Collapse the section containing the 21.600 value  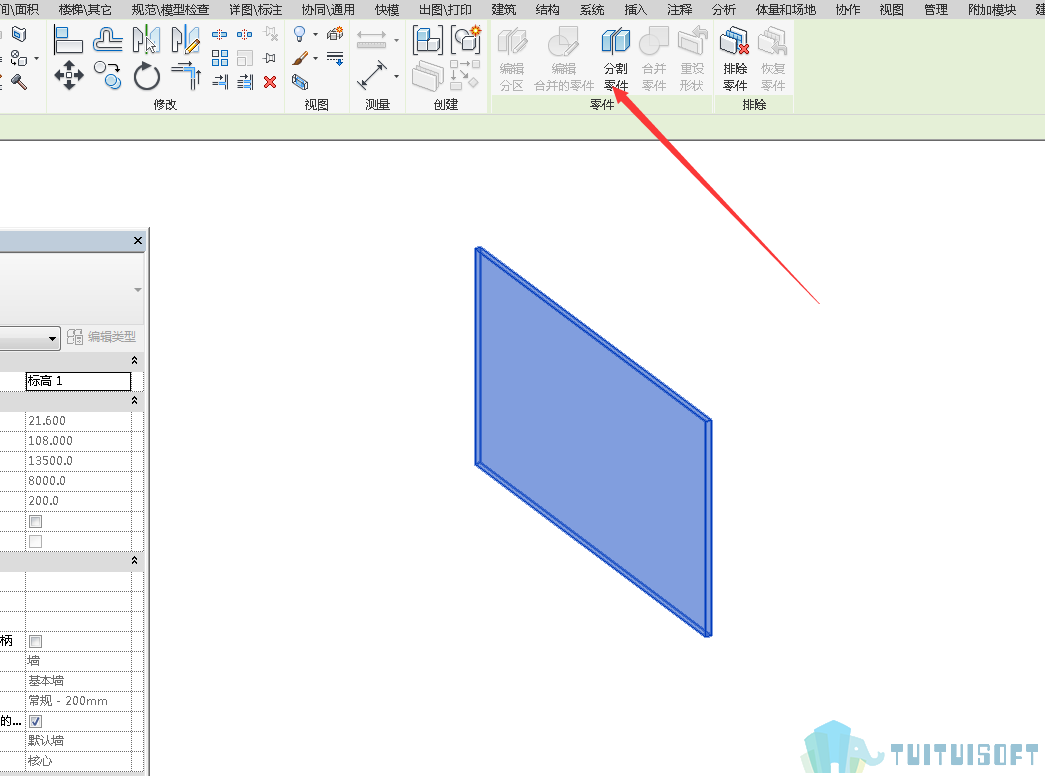135,400
